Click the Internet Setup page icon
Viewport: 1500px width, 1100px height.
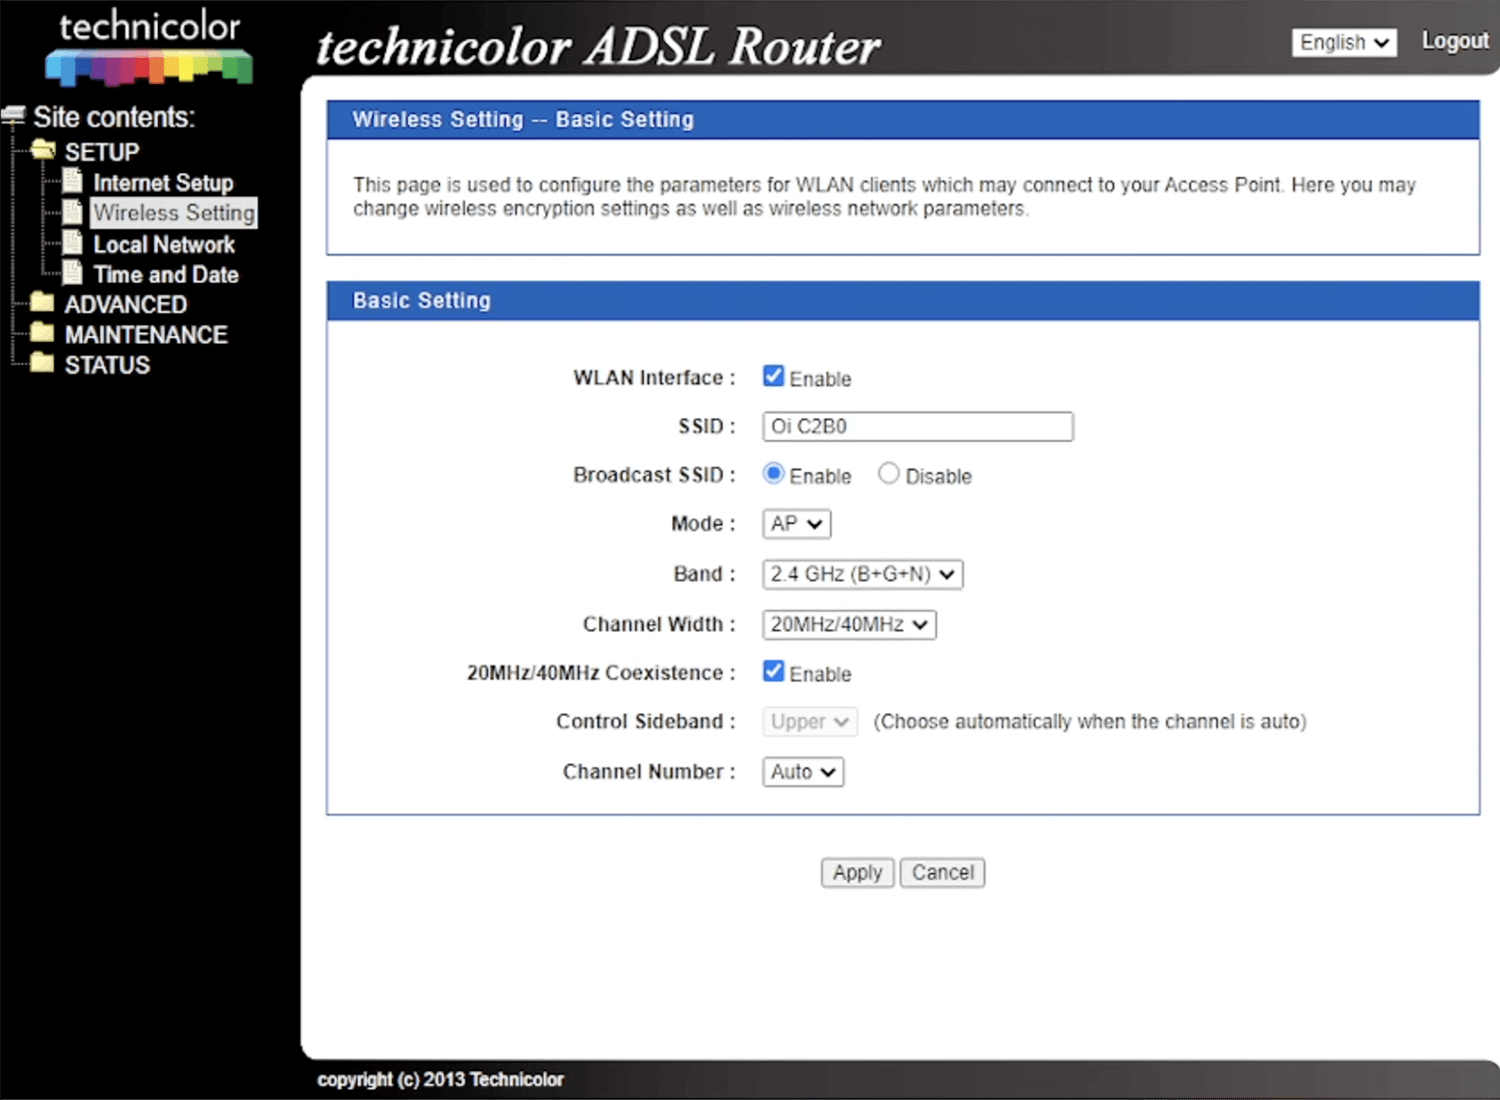(x=73, y=181)
